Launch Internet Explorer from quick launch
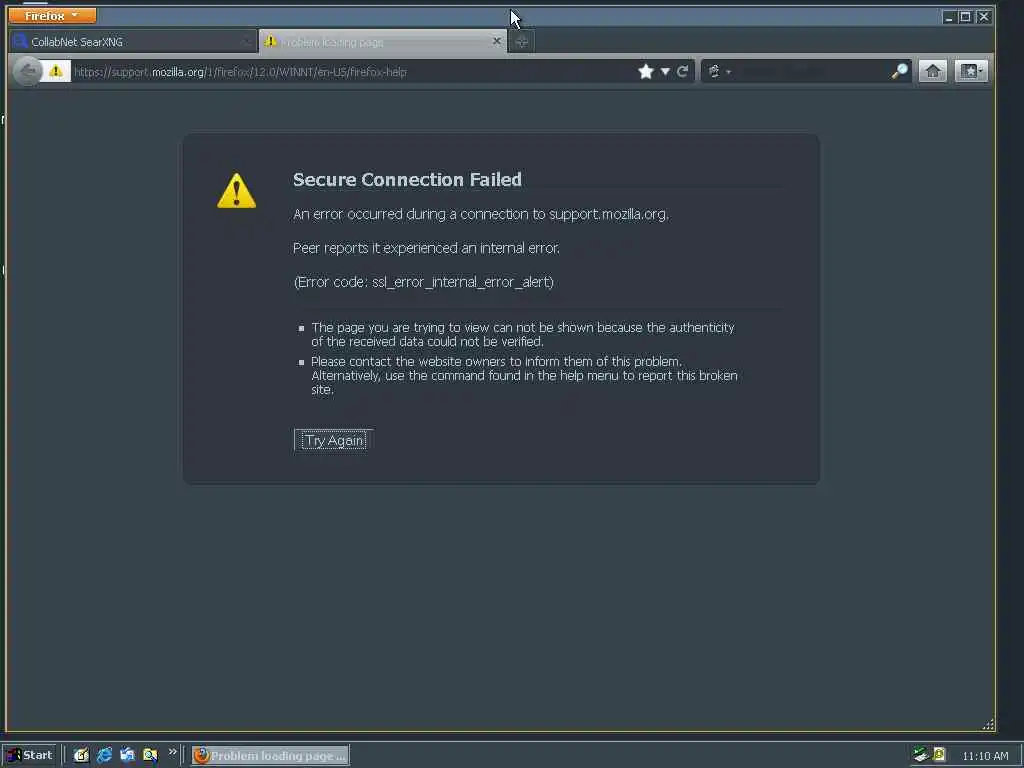The height and width of the screenshot is (768, 1024). (104, 755)
